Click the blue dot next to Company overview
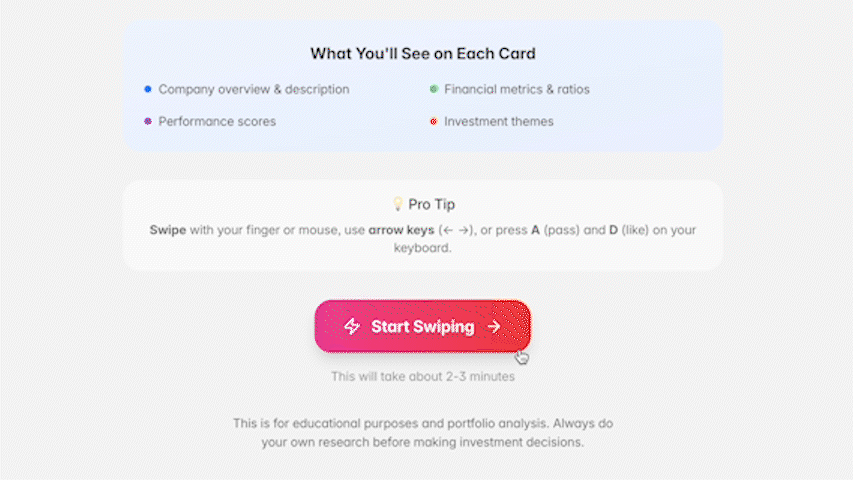The width and height of the screenshot is (854, 480). coord(148,89)
